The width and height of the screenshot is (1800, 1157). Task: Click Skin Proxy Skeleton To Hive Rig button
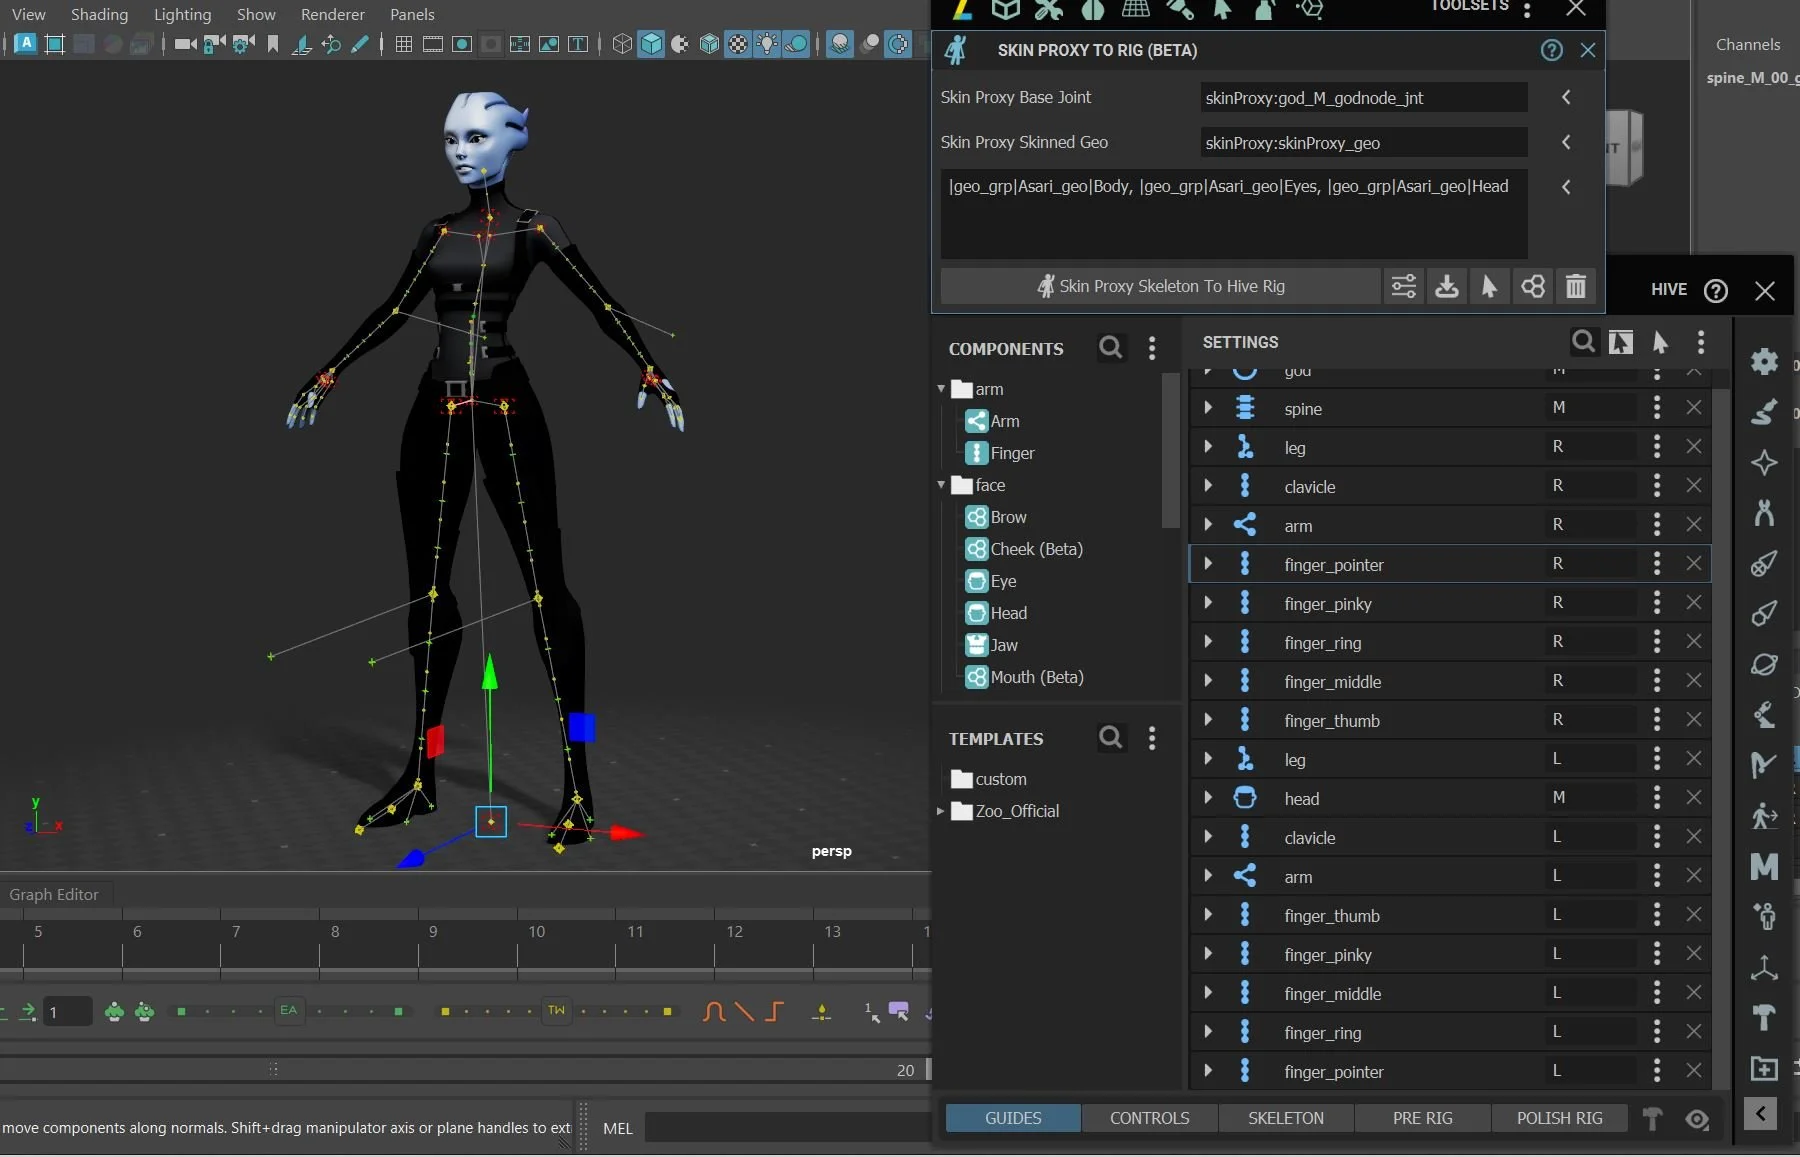[x=1160, y=287]
